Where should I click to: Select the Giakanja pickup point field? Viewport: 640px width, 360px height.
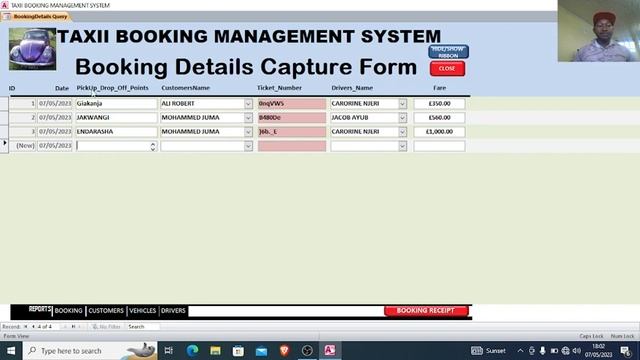[116, 104]
